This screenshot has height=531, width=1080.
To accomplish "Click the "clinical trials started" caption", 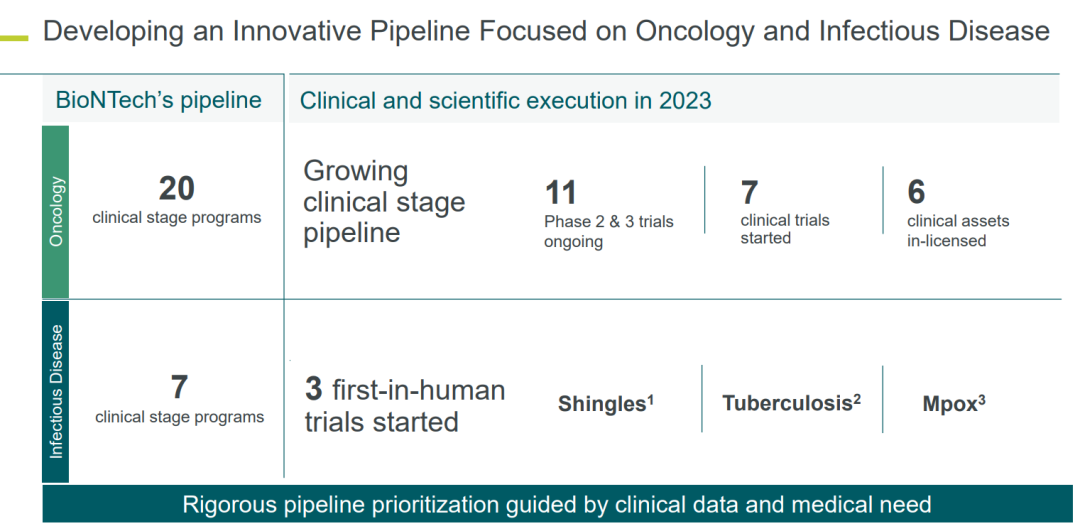I will pos(784,229).
